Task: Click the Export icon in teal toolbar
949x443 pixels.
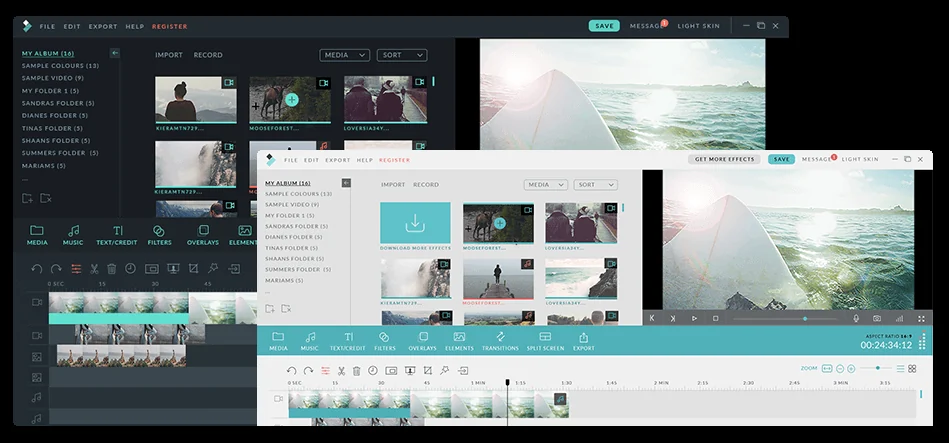Action: 583,341
